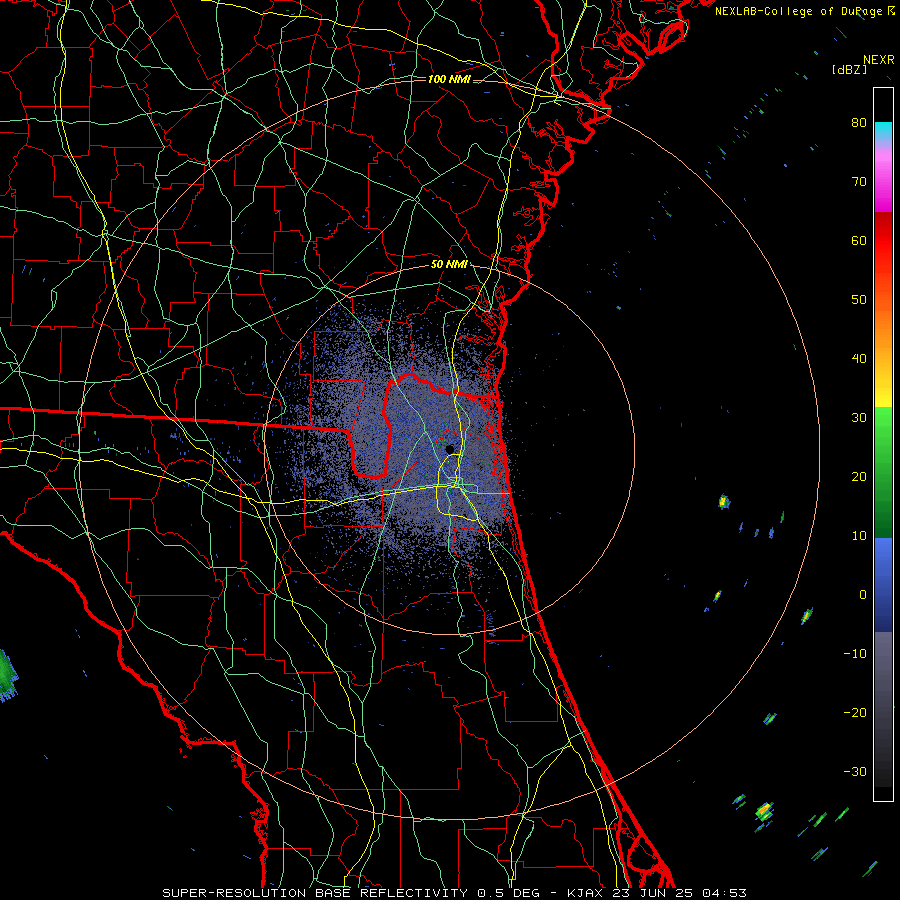Click the -30 value on the dBZ scale

(855, 771)
